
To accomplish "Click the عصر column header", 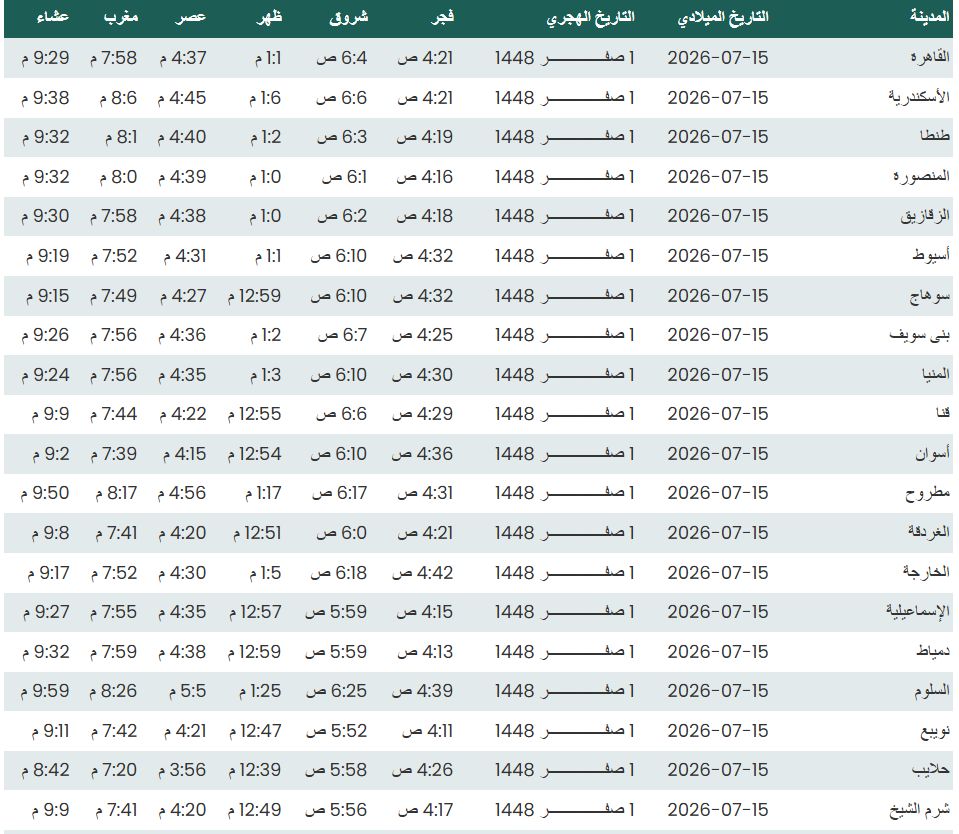I will coord(190,18).
